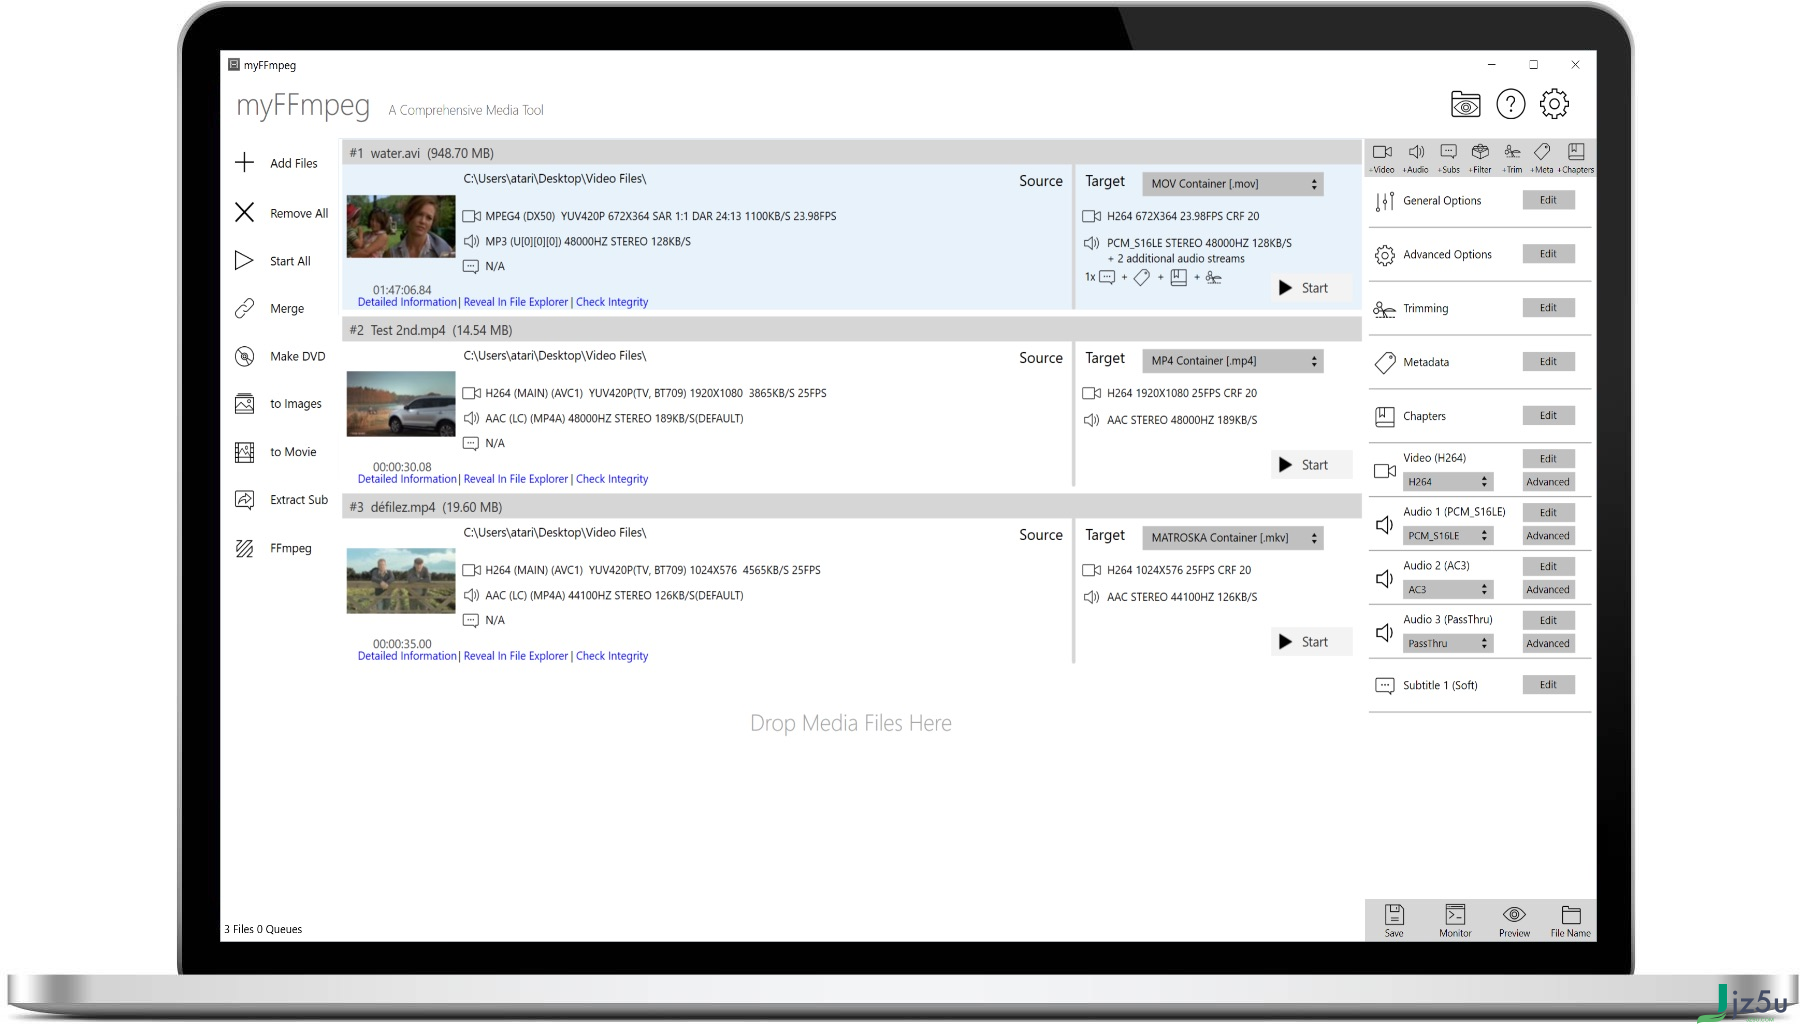1800x1024 pixels.
Task: Open the MATROSKA Container target dropdown
Action: [x=1233, y=538]
